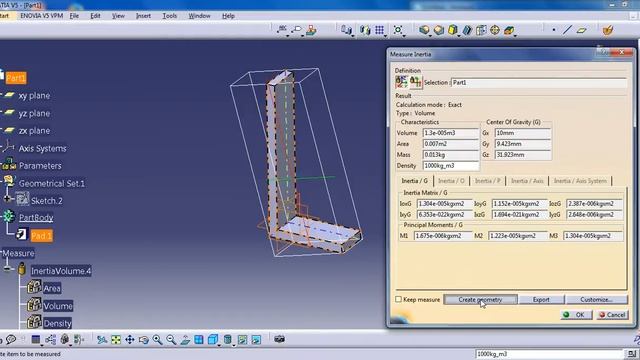Open the ENOVIA V5 VPM menu
Viewport: 640px width, 360px height.
42,16
